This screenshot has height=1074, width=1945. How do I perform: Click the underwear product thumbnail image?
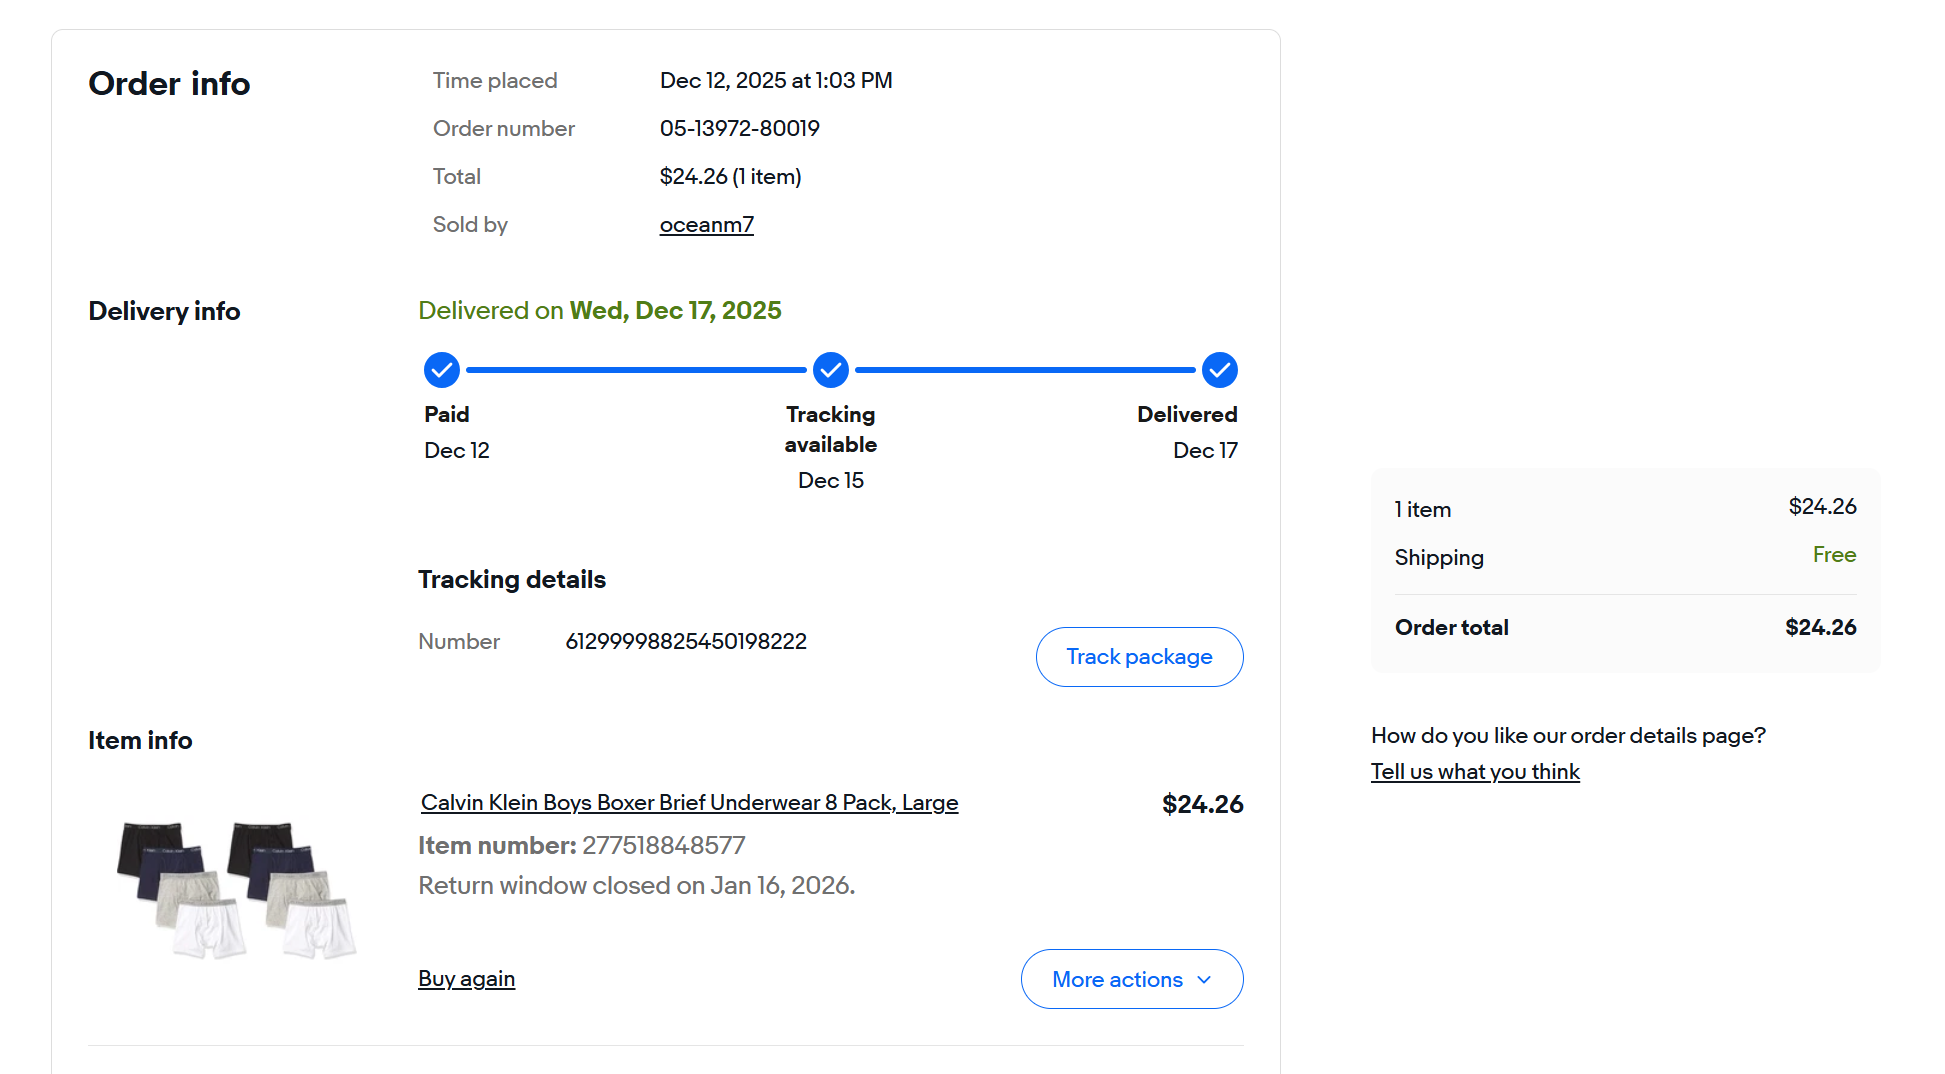[236, 889]
